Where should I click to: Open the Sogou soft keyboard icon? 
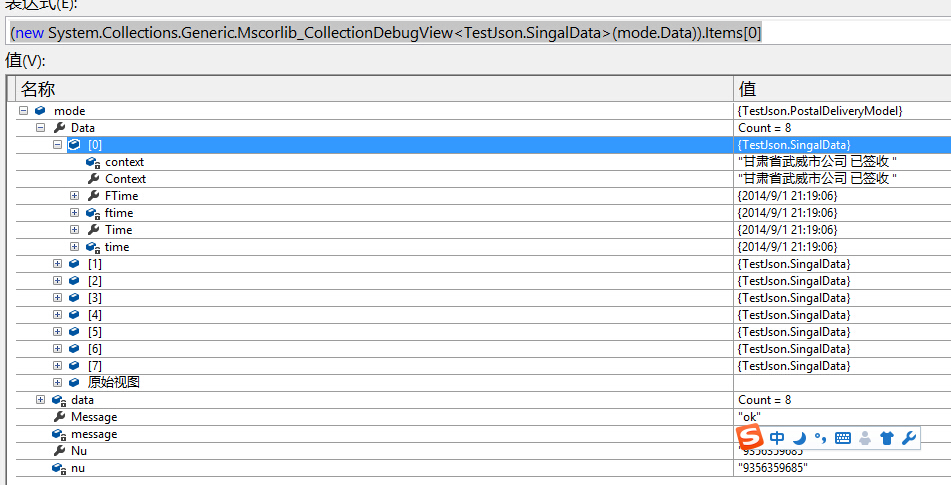843,438
